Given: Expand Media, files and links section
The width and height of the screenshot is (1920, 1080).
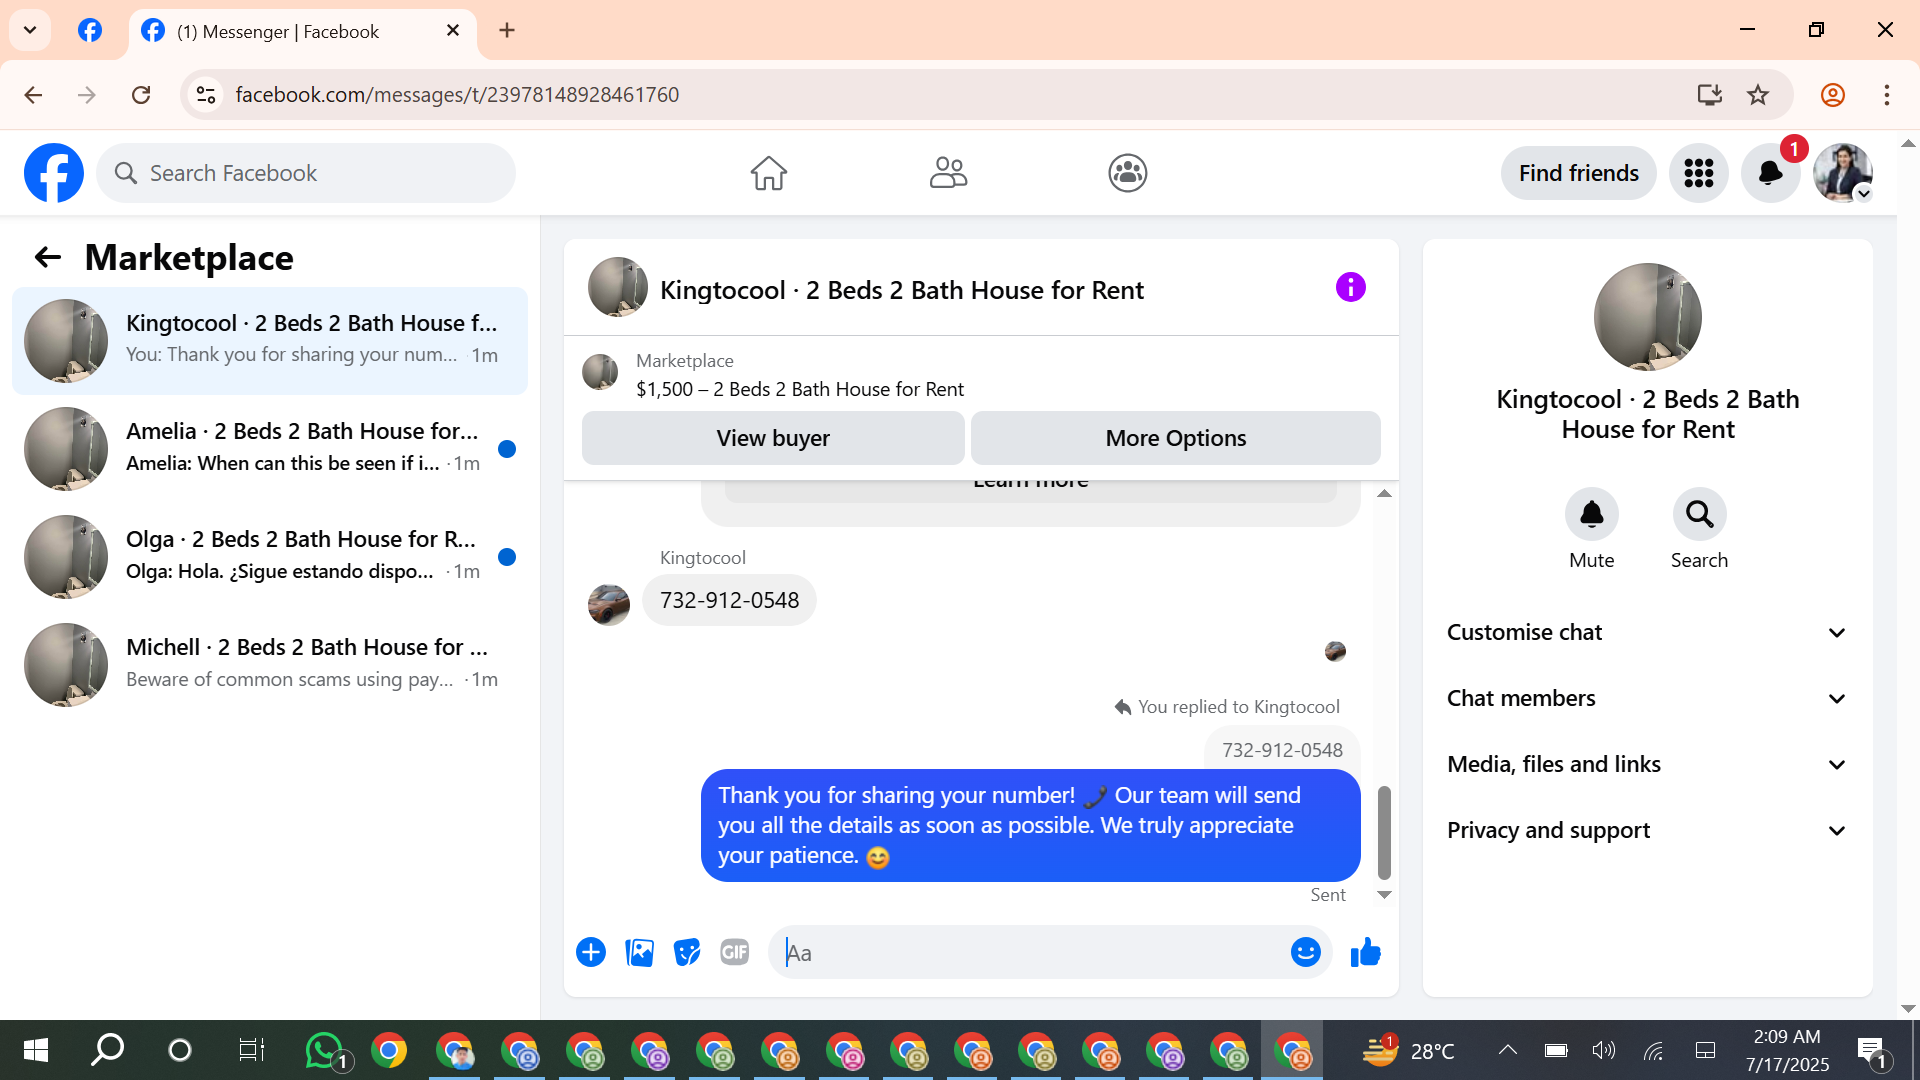Looking at the screenshot, I should [x=1647, y=765].
